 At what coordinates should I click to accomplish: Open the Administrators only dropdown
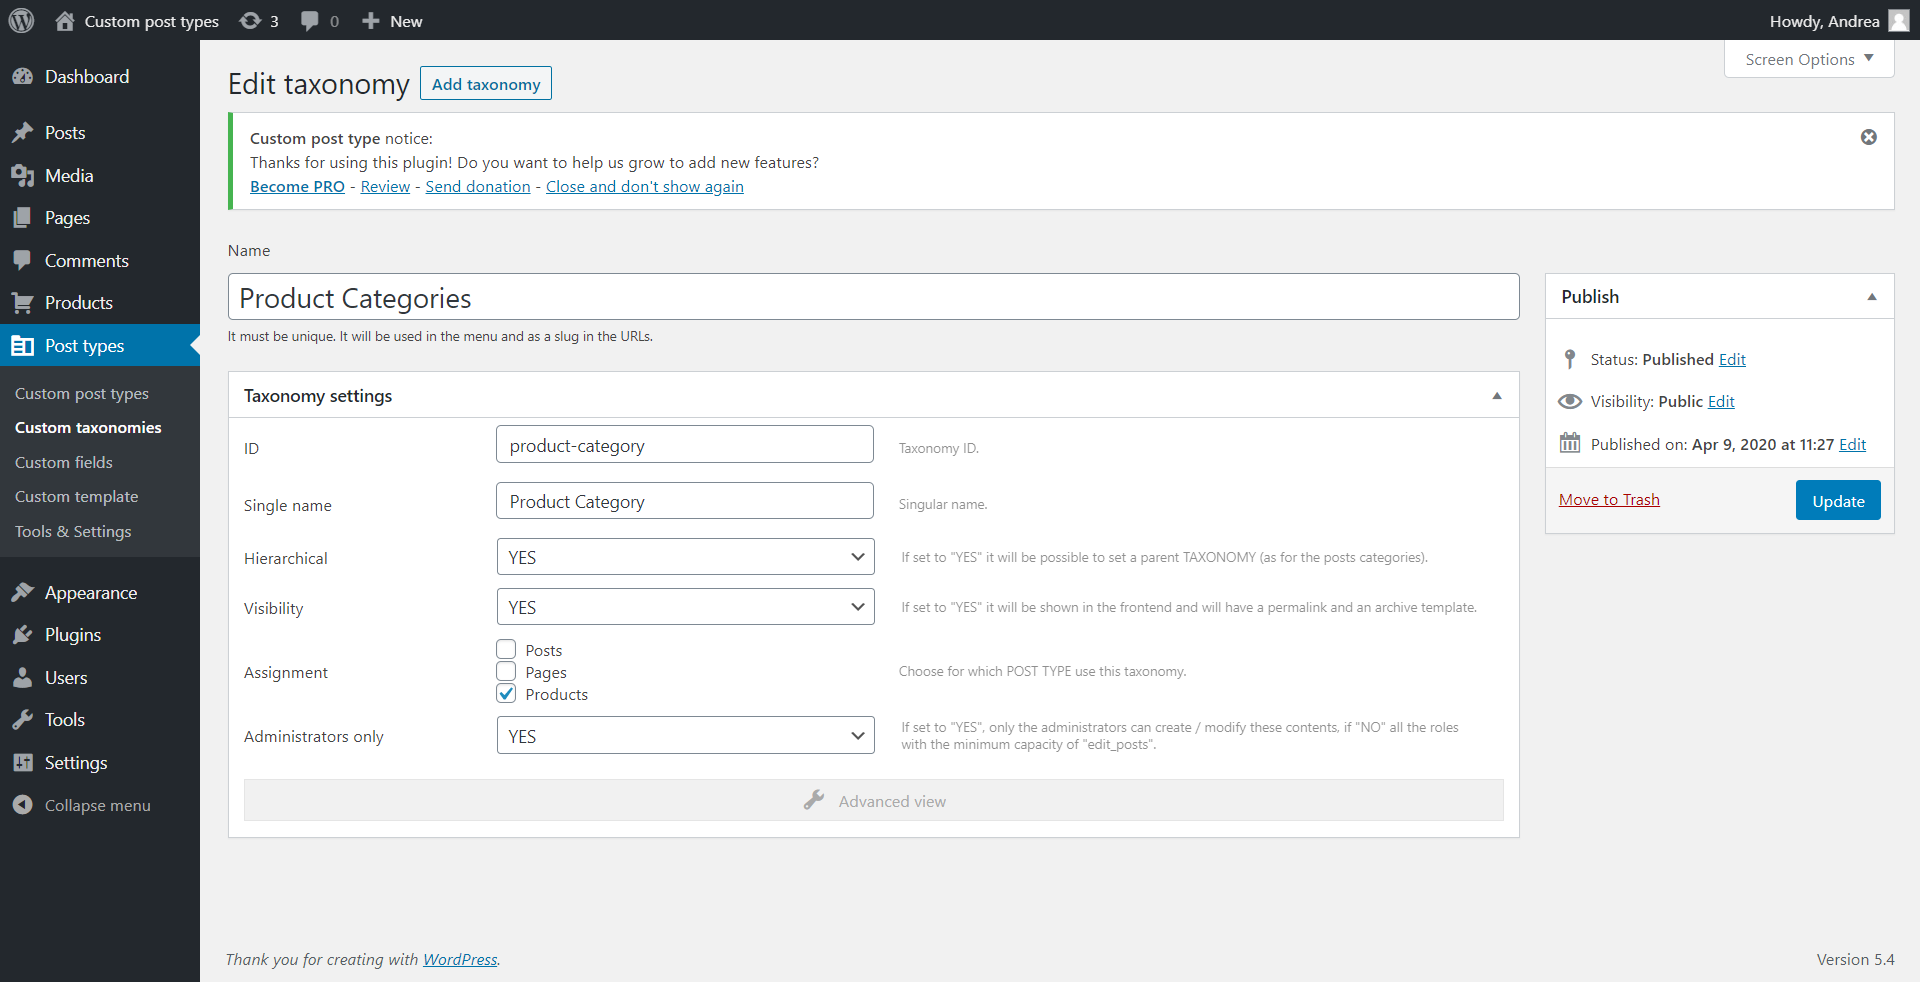(x=685, y=736)
